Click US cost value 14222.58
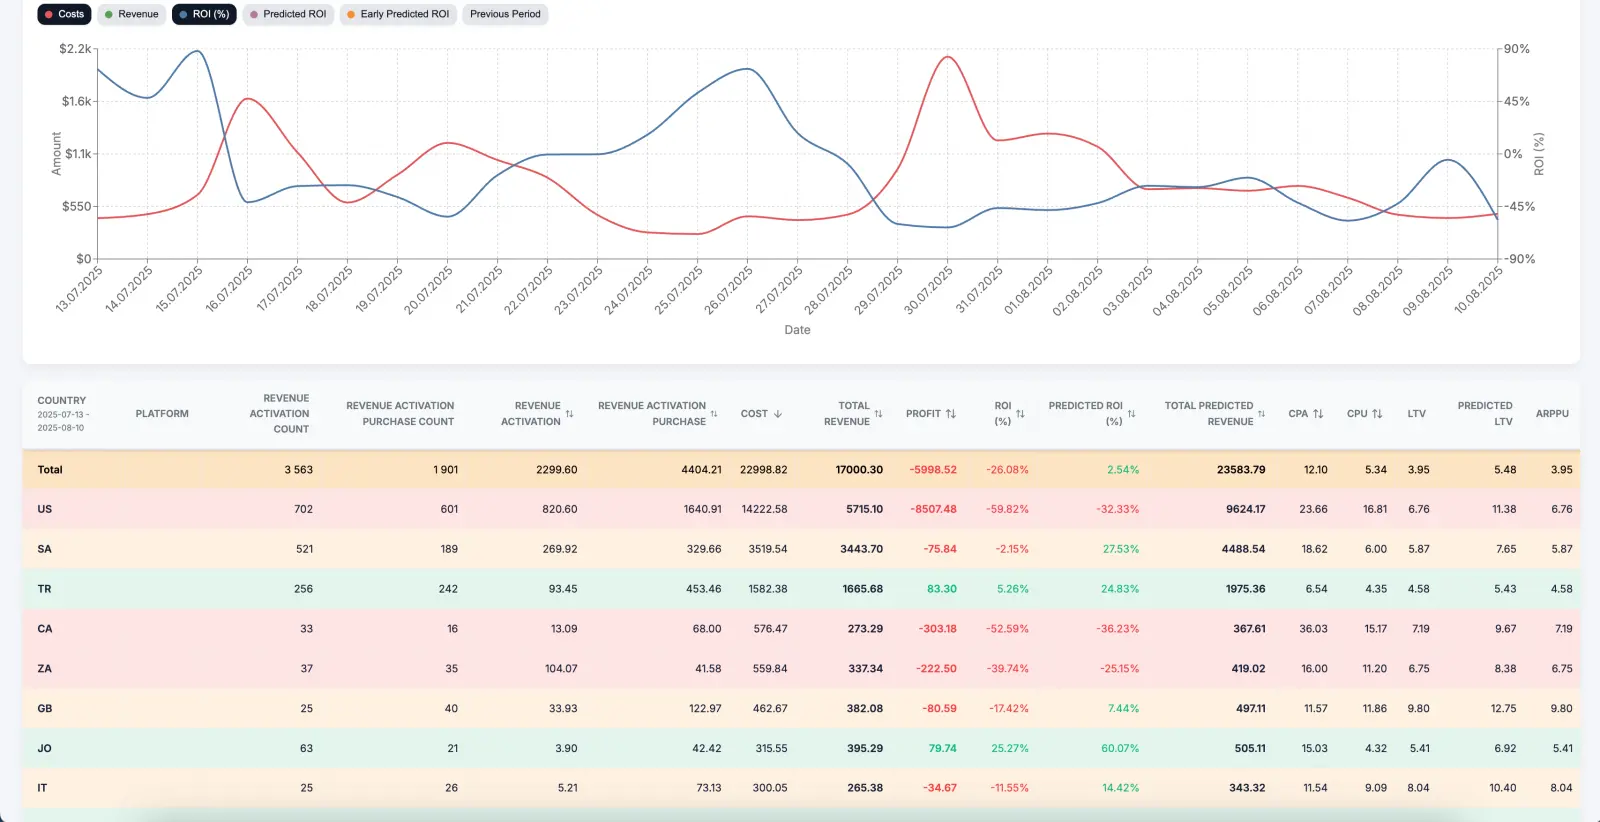 pos(764,509)
